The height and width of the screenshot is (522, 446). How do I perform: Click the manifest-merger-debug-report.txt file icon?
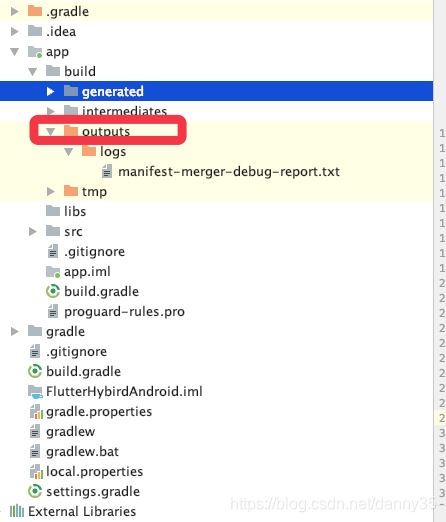[107, 171]
